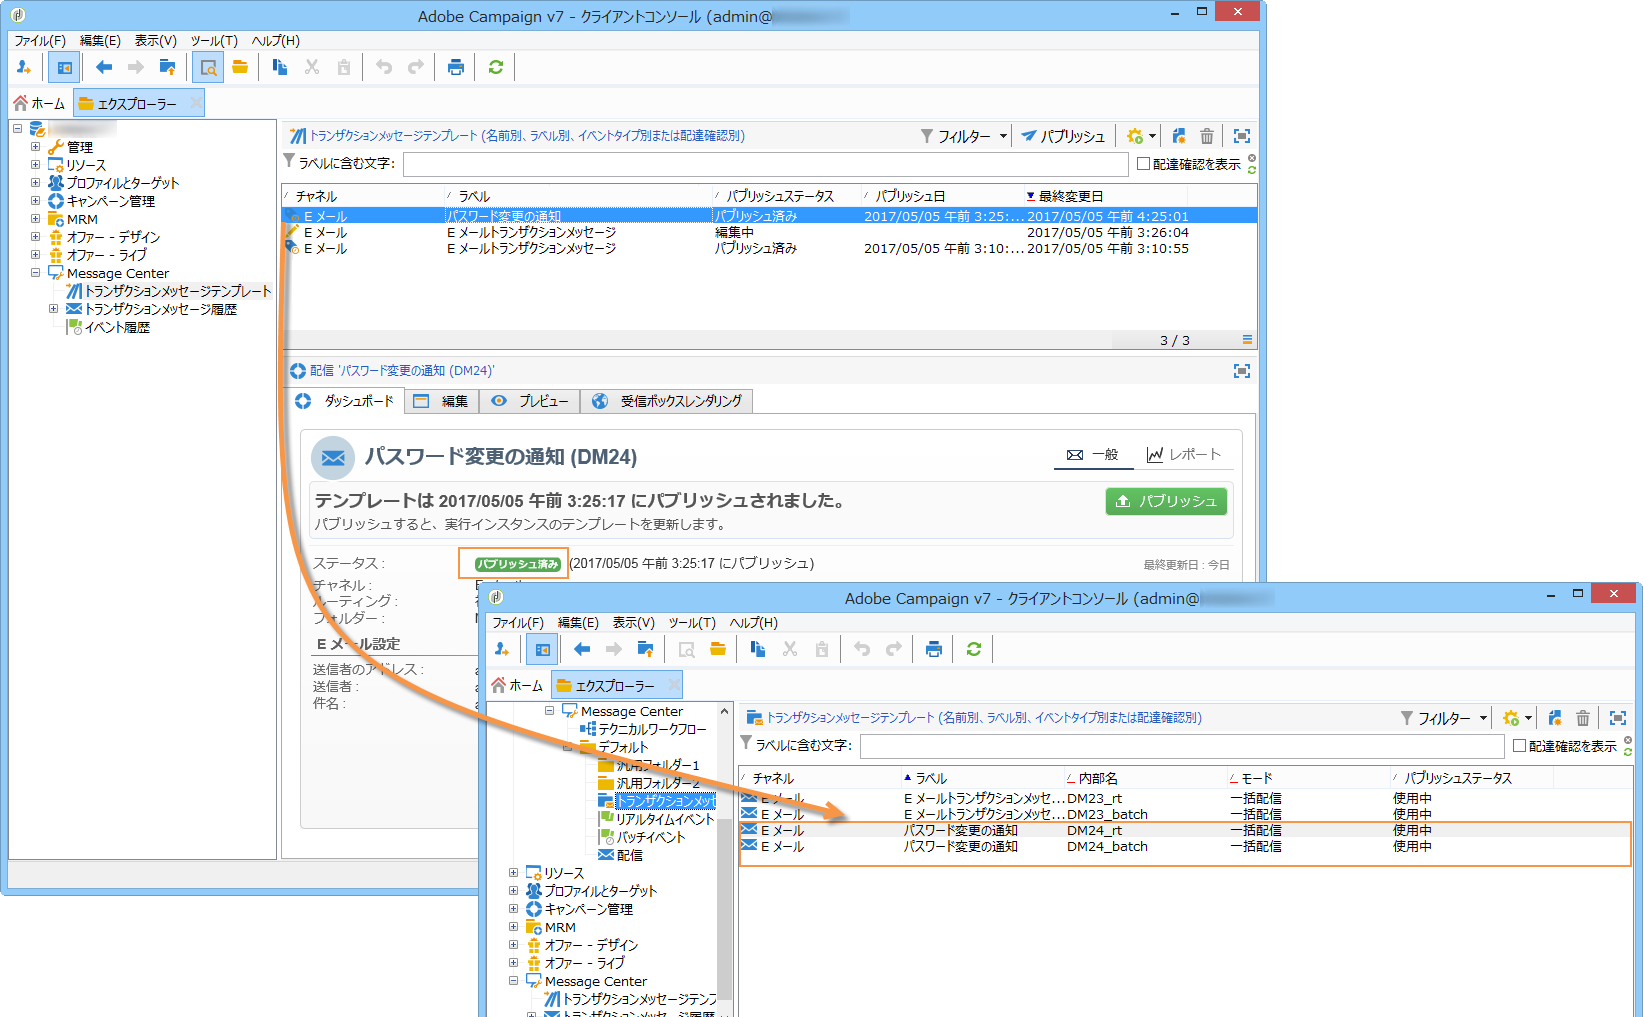The image size is (1643, 1017).
Task: Expand トランザクションメッセージ履歴 node in rear window tree
Action: click(x=53, y=309)
